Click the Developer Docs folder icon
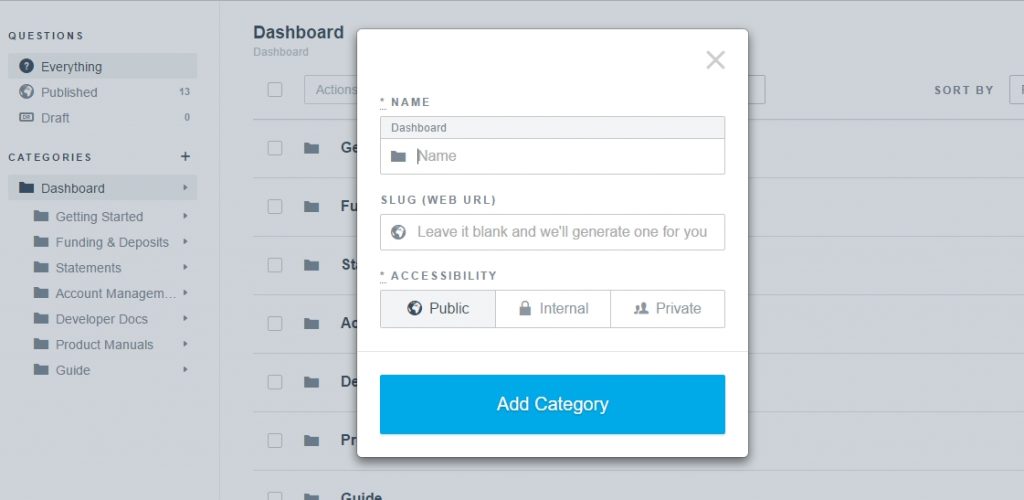This screenshot has height=500, width=1024. [x=41, y=319]
